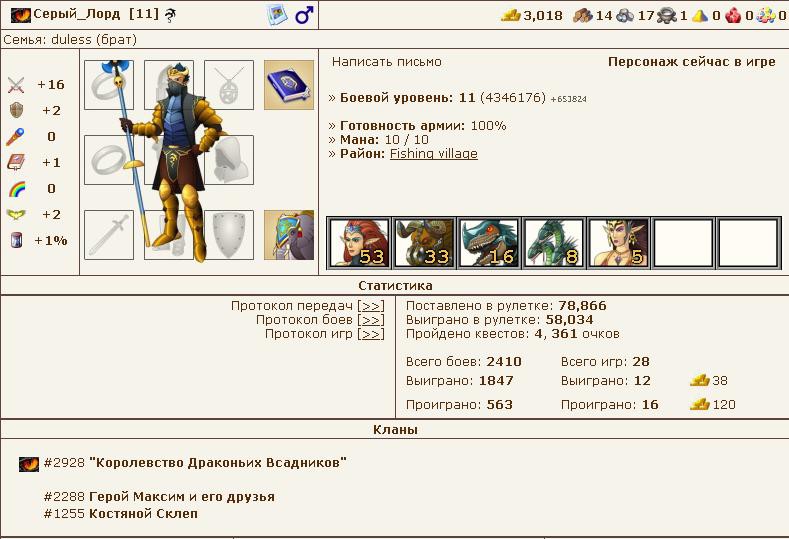Select the red-haired elf unit with 53

tap(359, 243)
